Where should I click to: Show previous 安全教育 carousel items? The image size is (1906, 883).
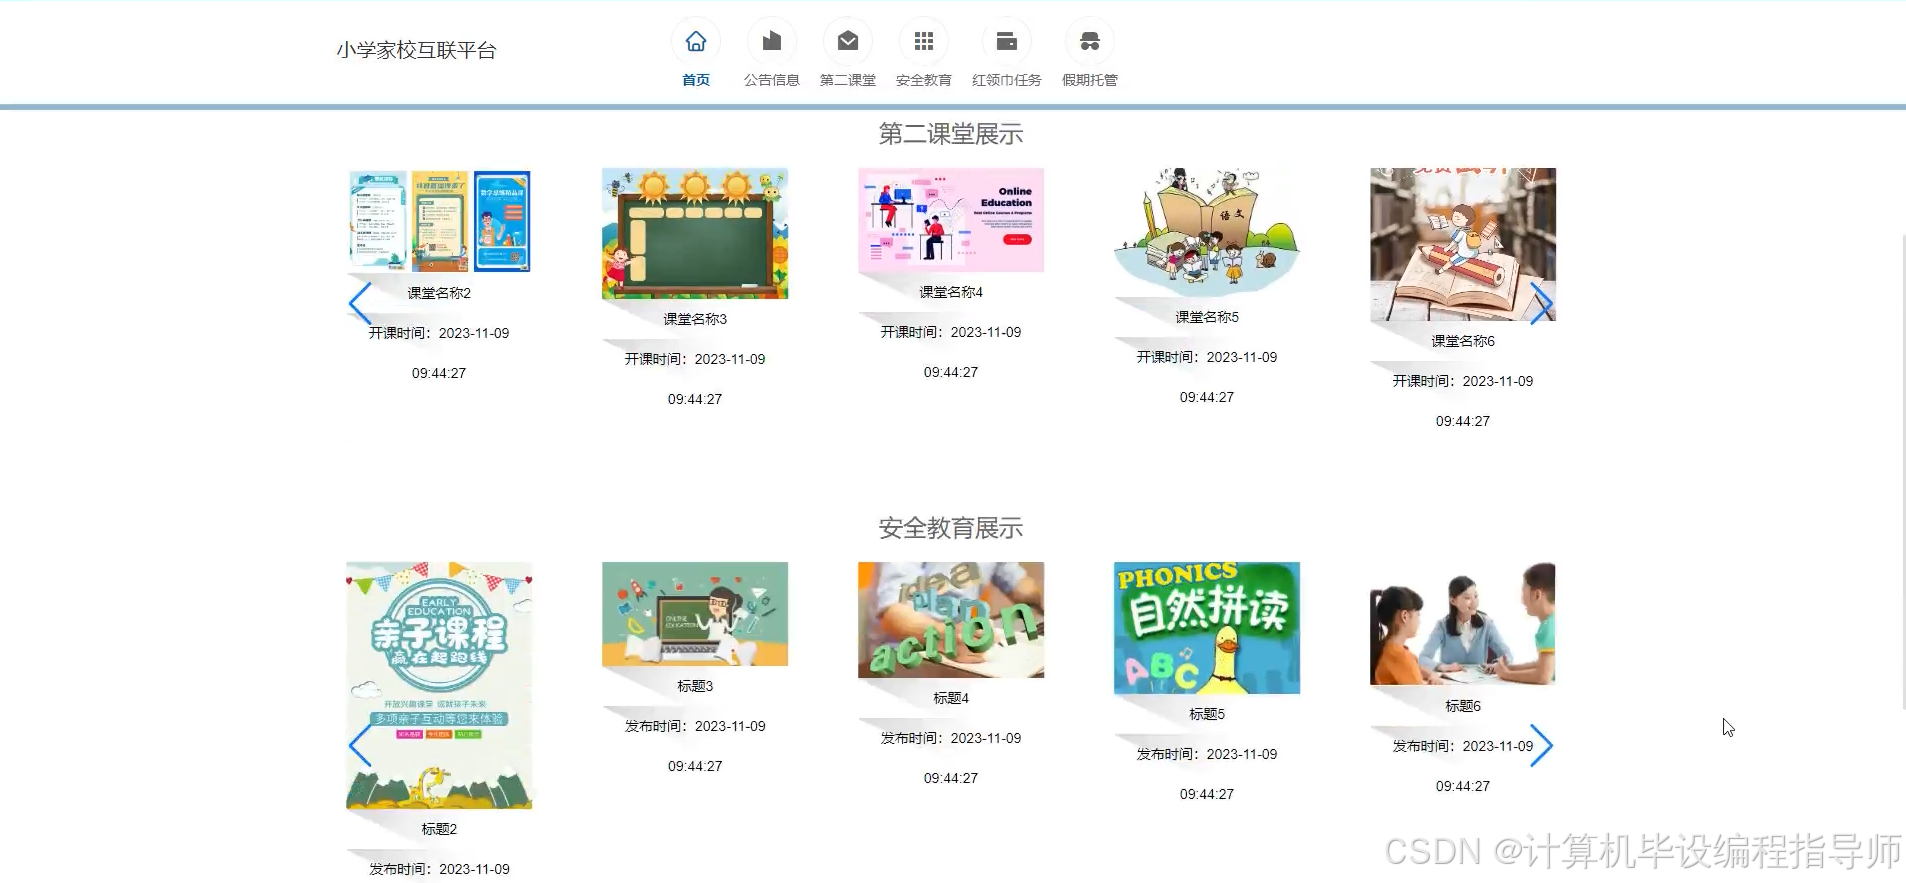point(360,745)
